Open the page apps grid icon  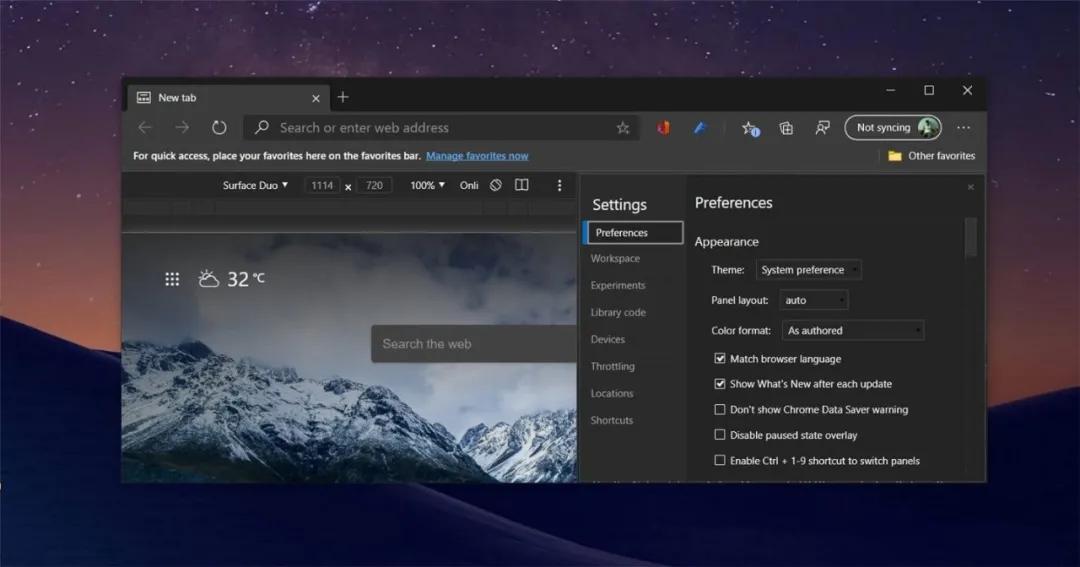click(172, 279)
